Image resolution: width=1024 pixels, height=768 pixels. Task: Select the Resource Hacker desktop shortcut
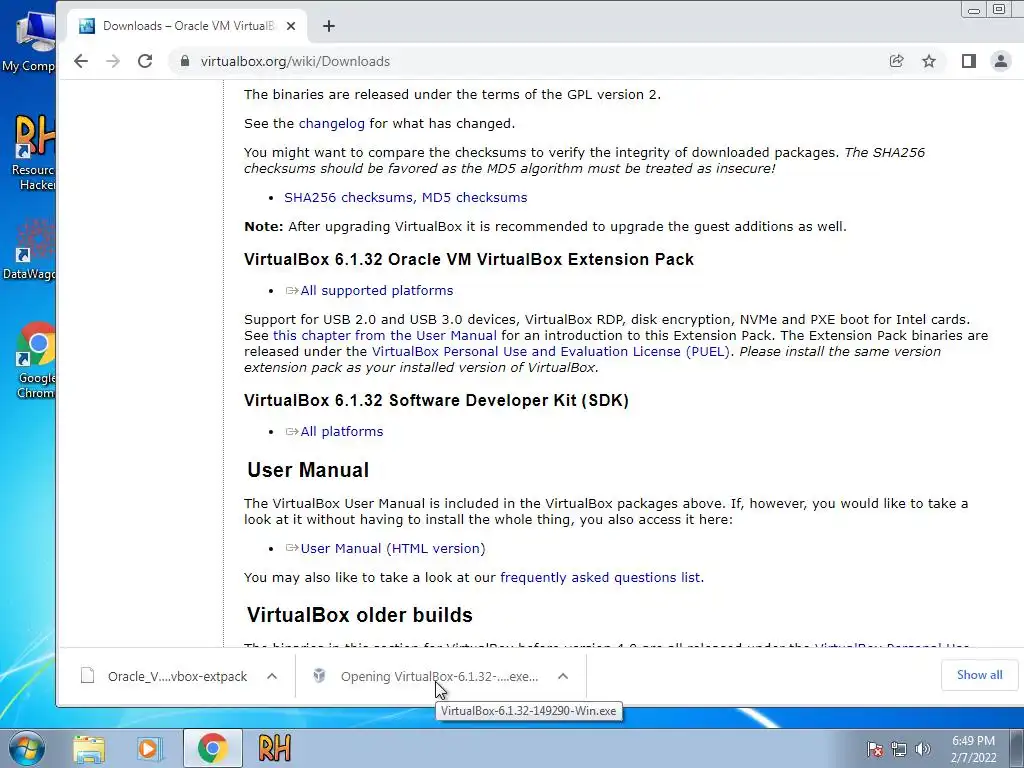pyautogui.click(x=33, y=153)
